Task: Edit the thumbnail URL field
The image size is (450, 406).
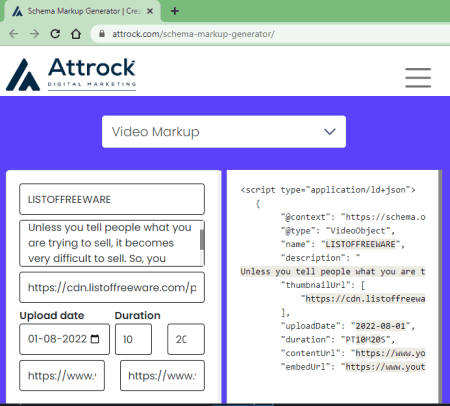Action: click(112, 287)
